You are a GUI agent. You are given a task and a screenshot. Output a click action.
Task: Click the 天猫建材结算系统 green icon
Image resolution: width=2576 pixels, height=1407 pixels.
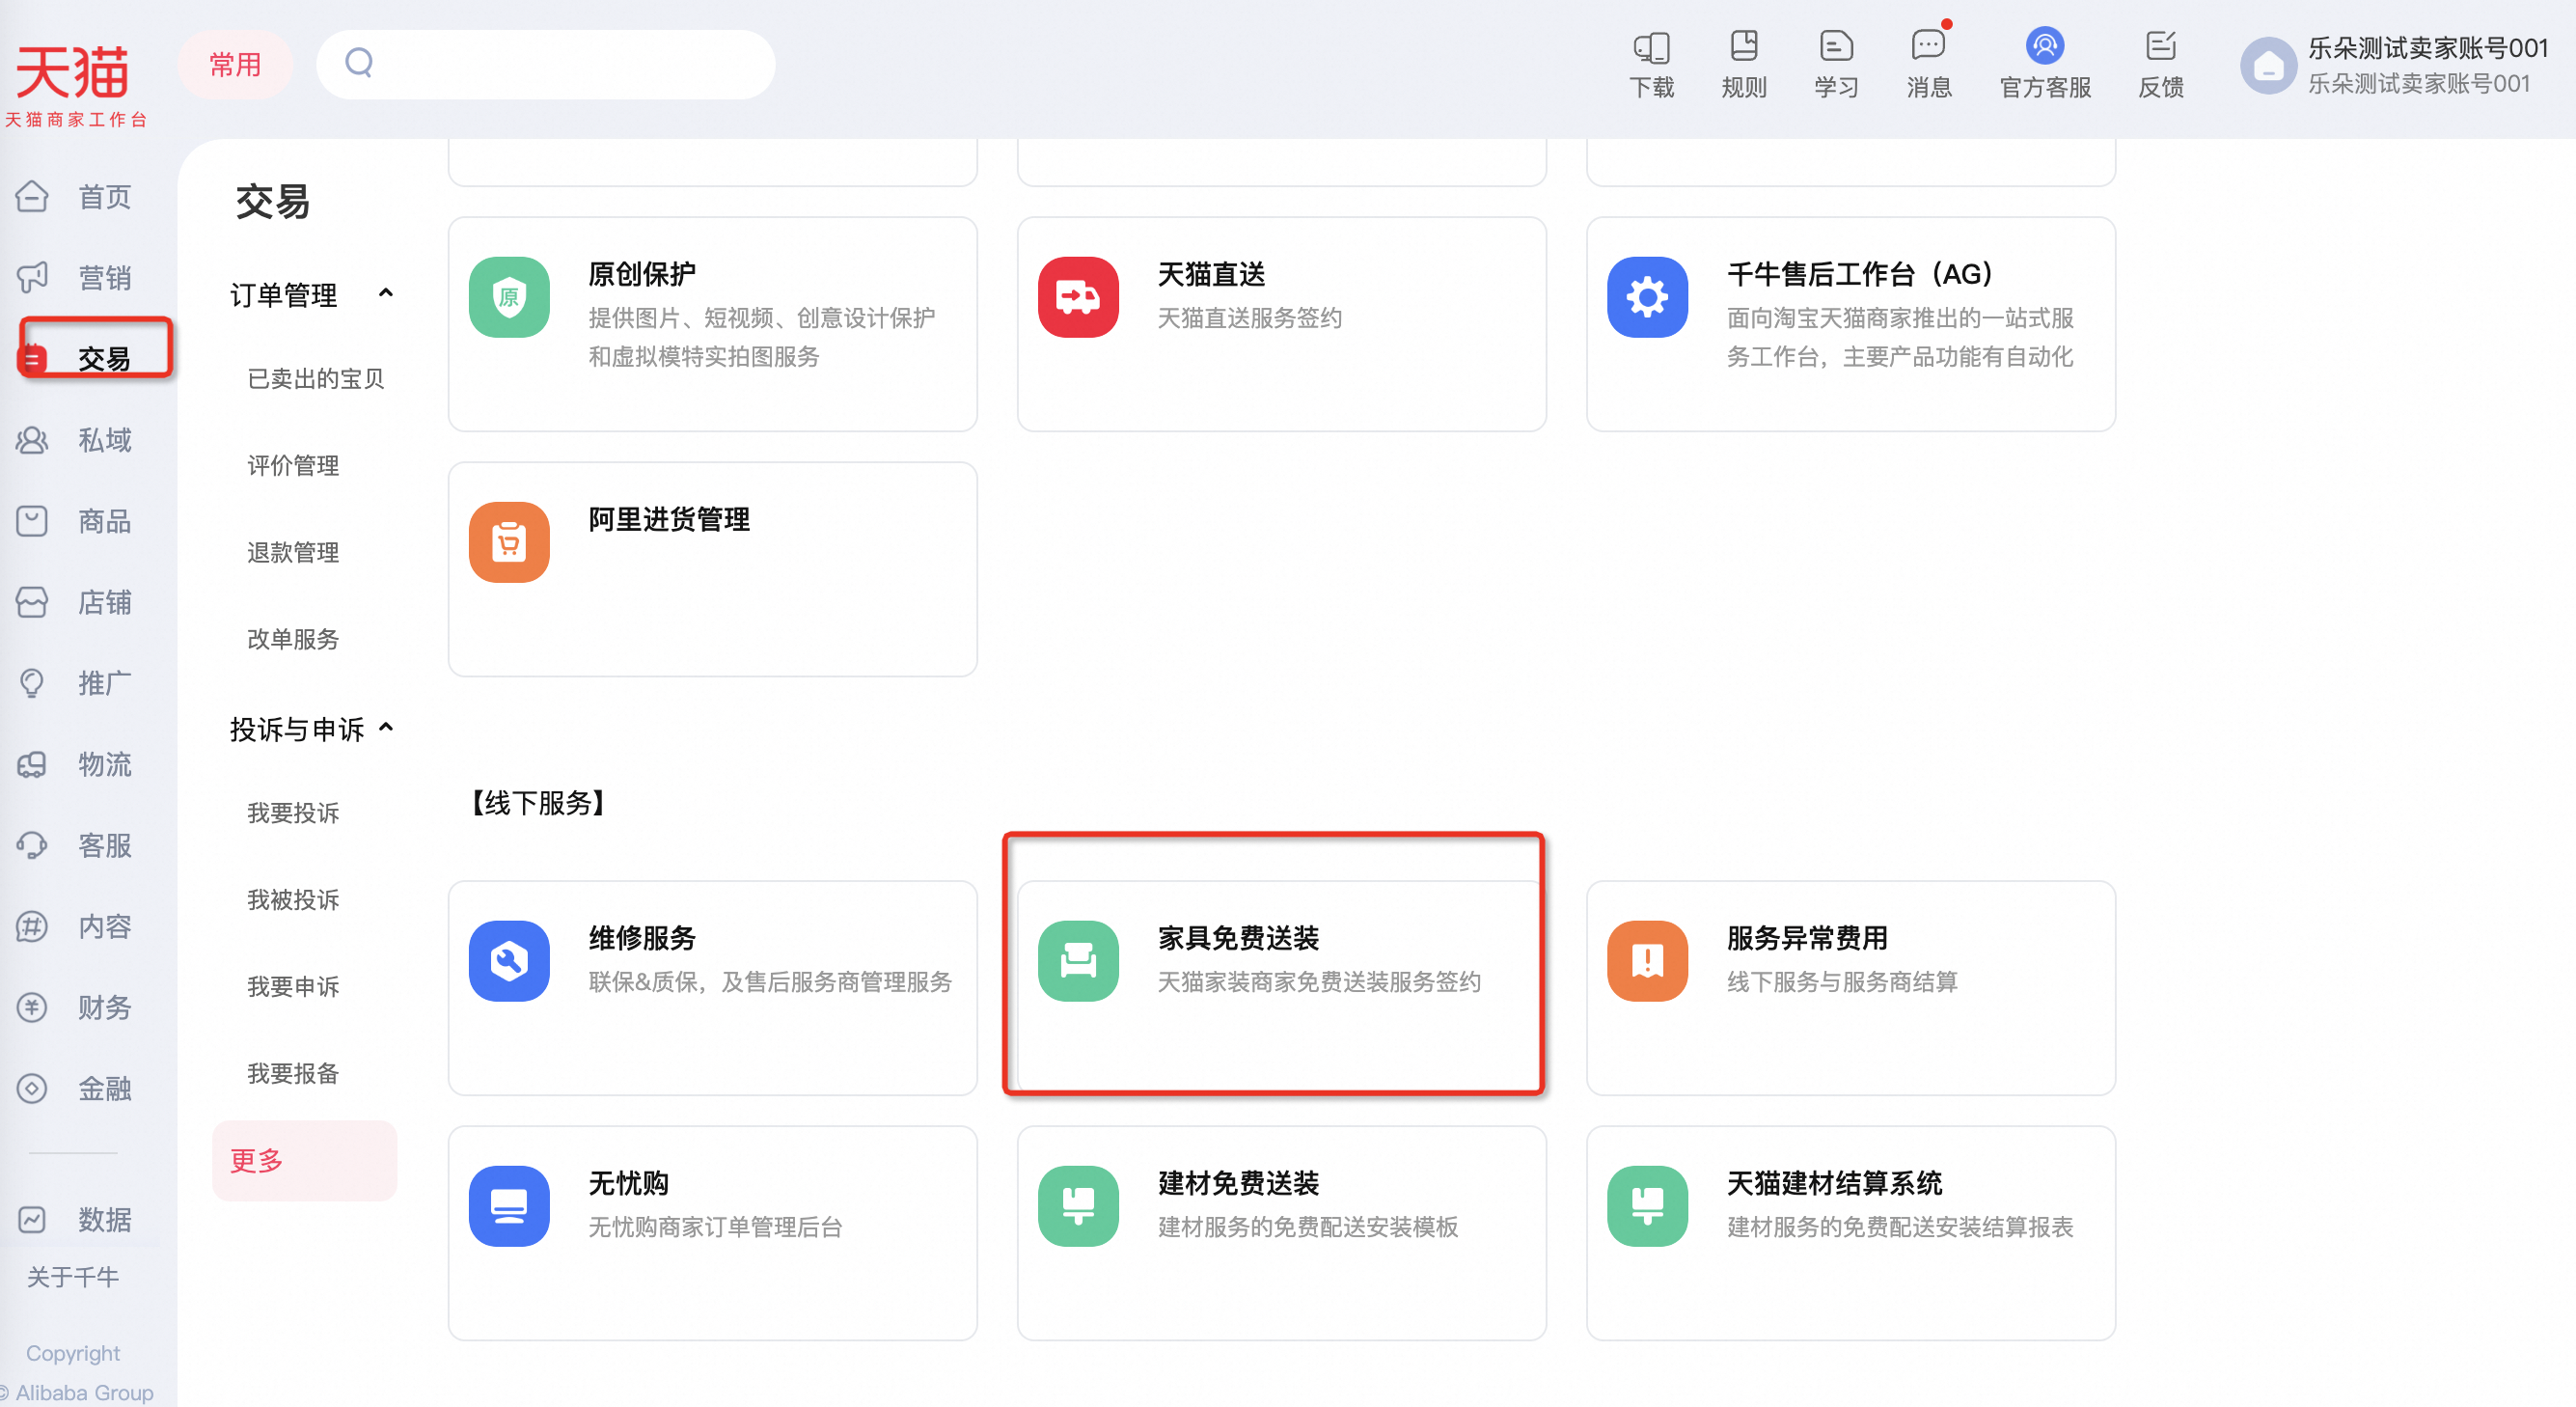[x=1647, y=1206]
